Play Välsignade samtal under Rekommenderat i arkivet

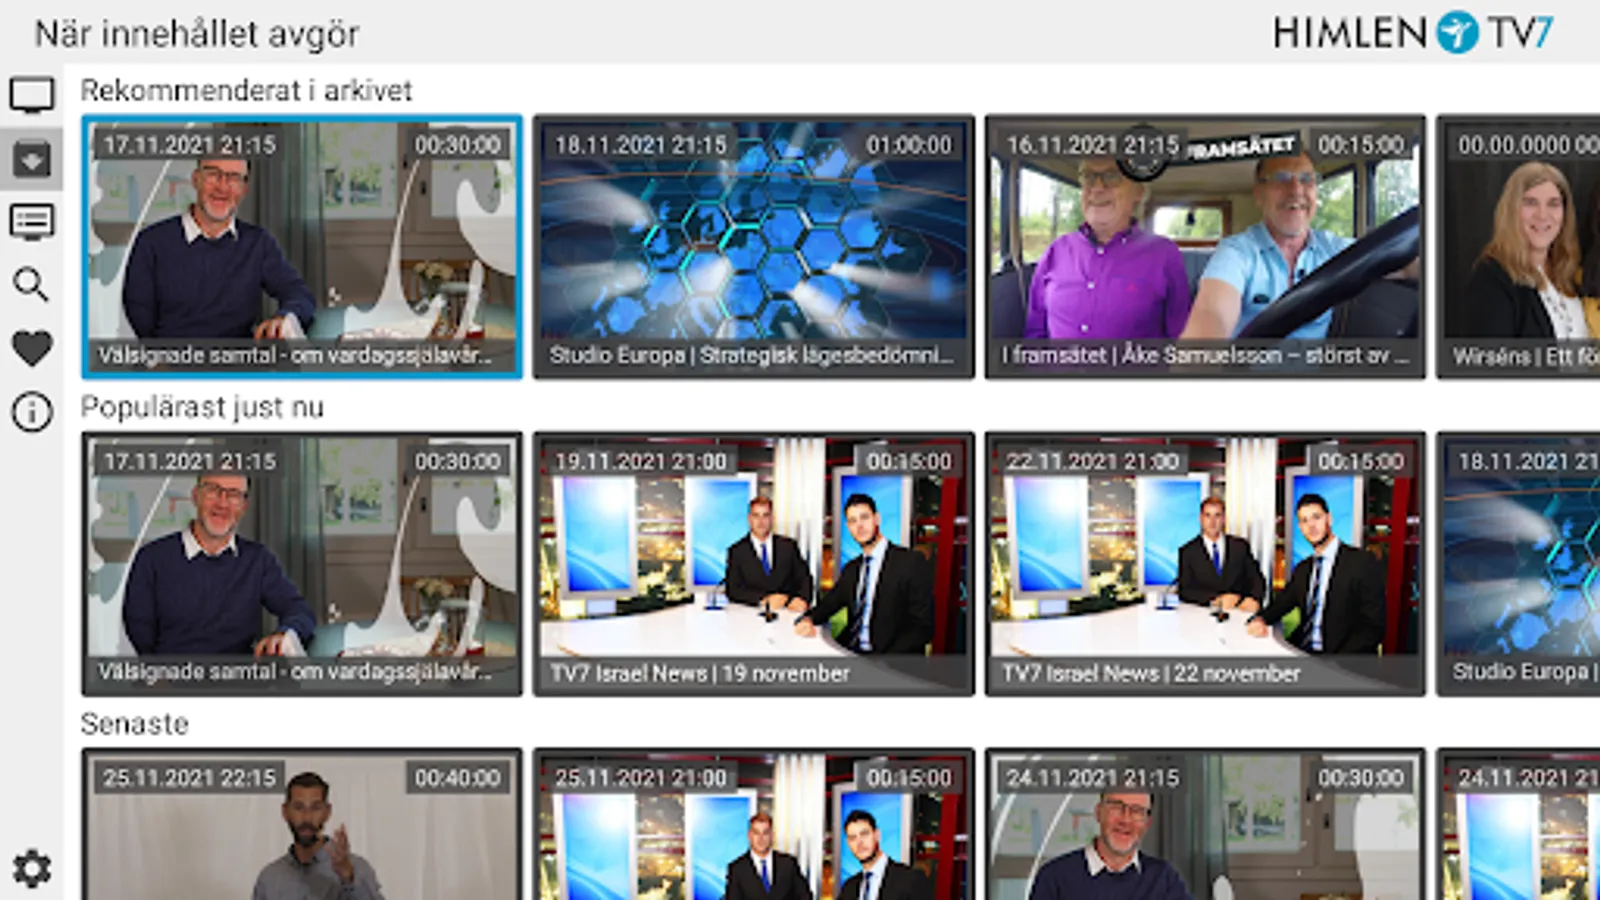(302, 247)
